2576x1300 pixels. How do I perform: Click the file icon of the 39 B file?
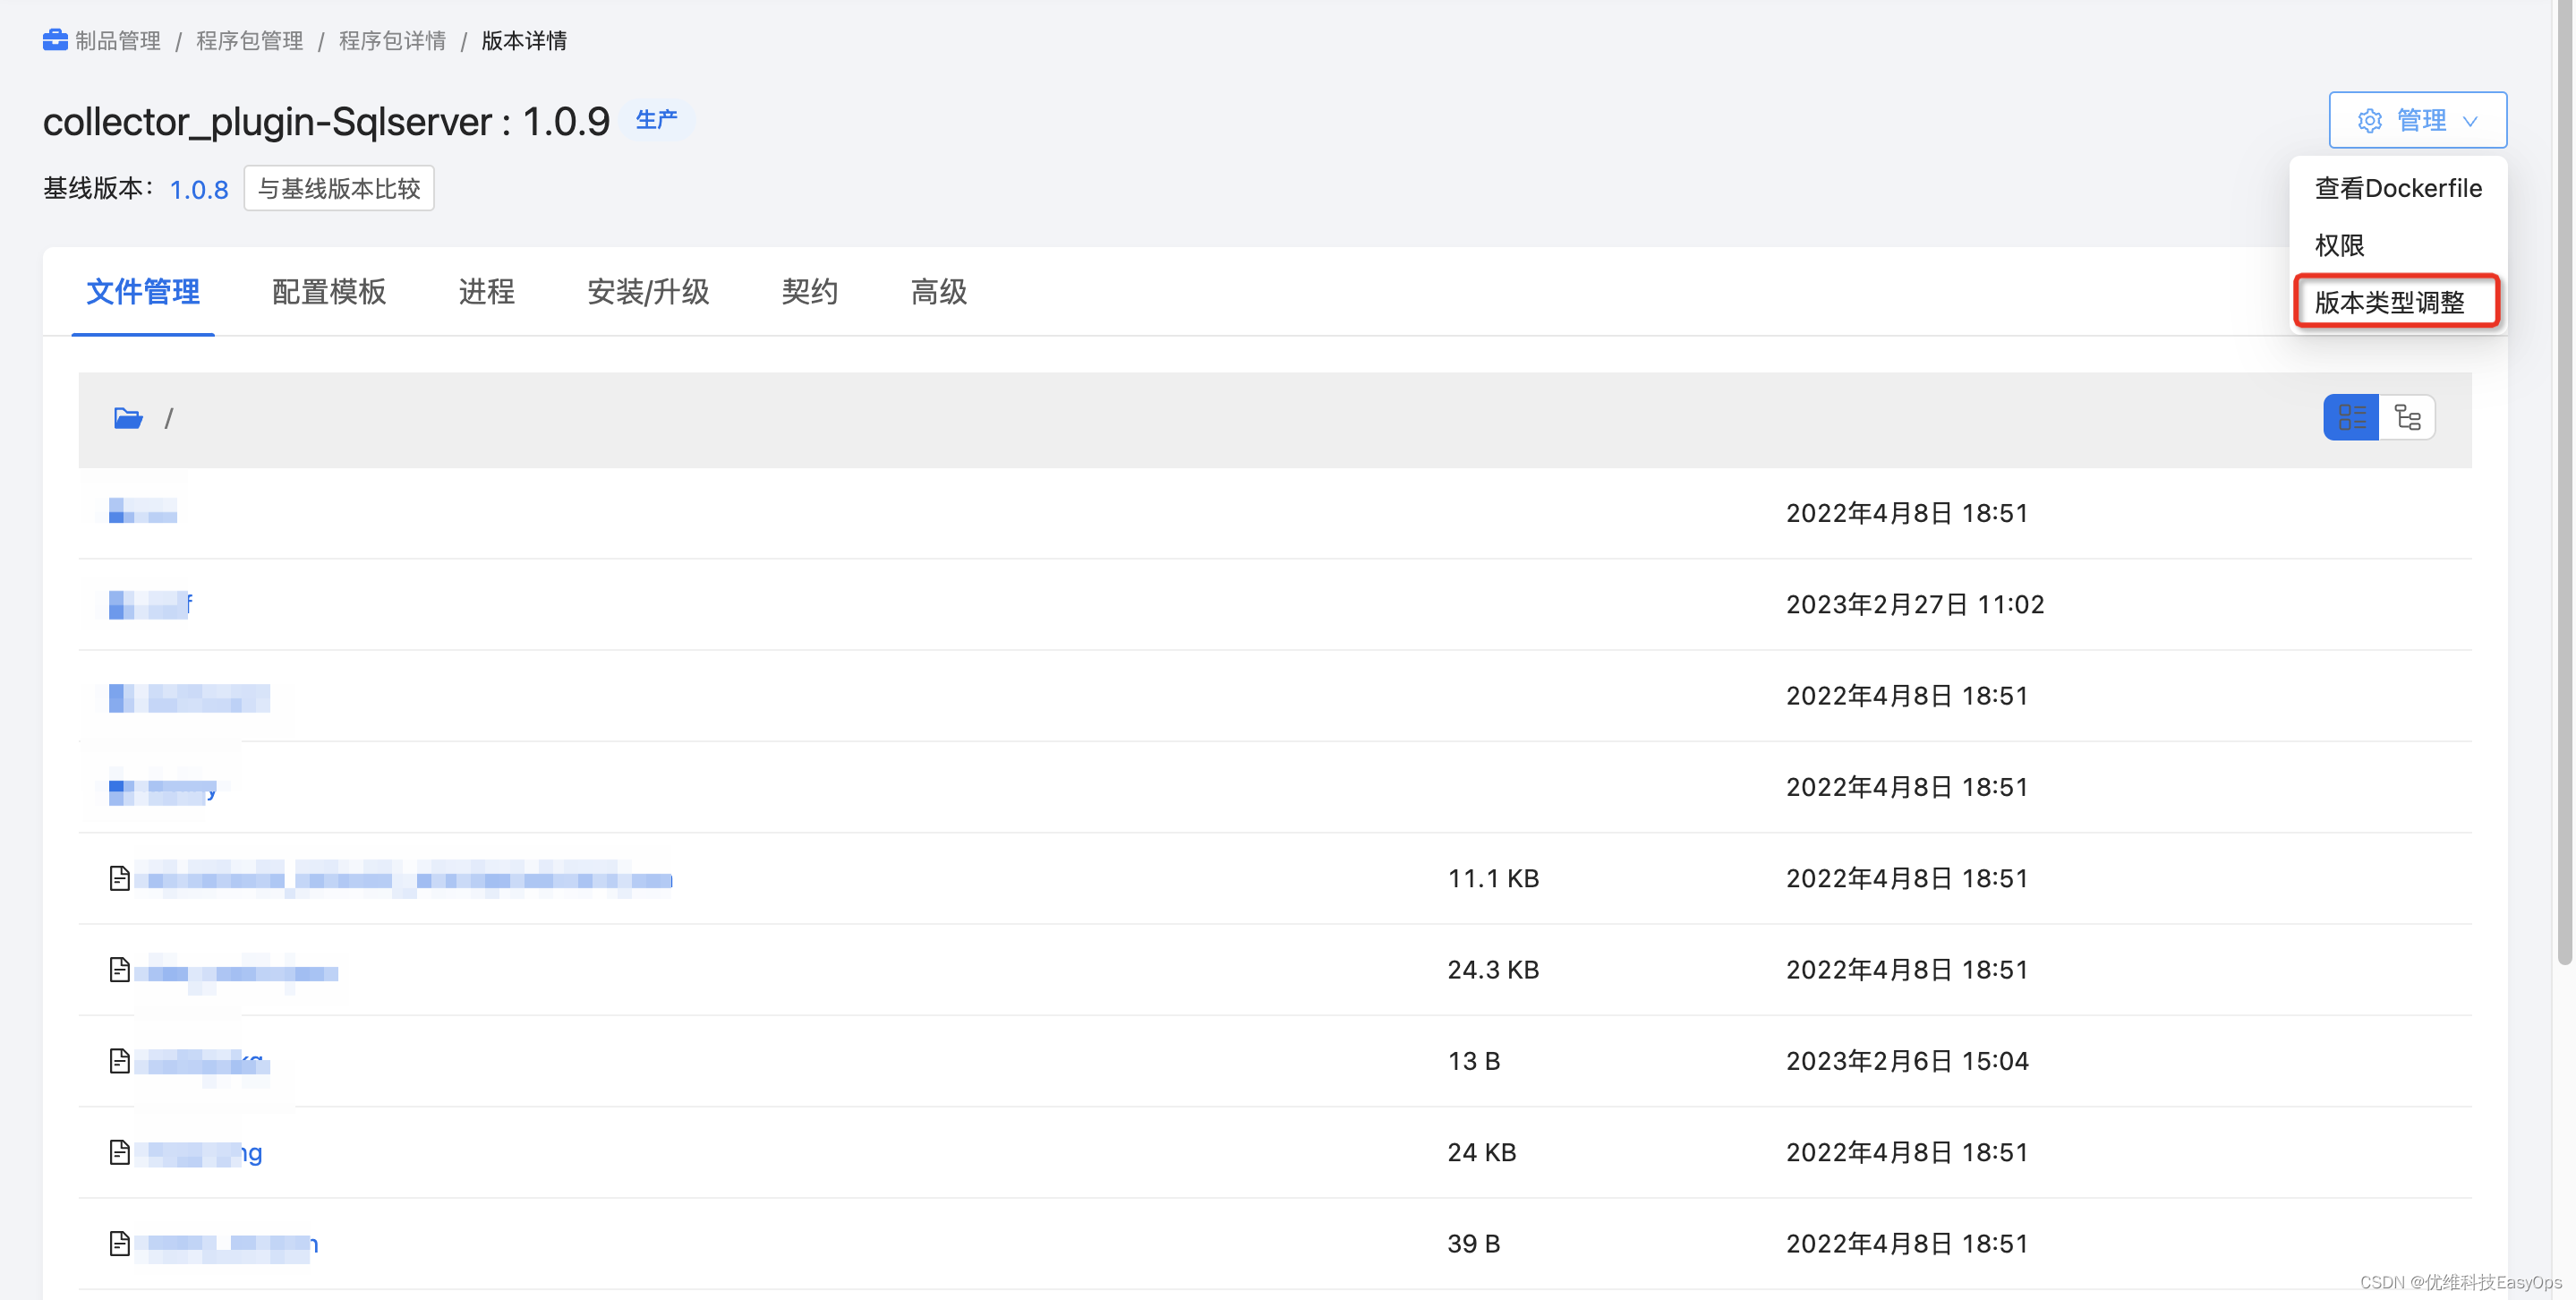119,1243
